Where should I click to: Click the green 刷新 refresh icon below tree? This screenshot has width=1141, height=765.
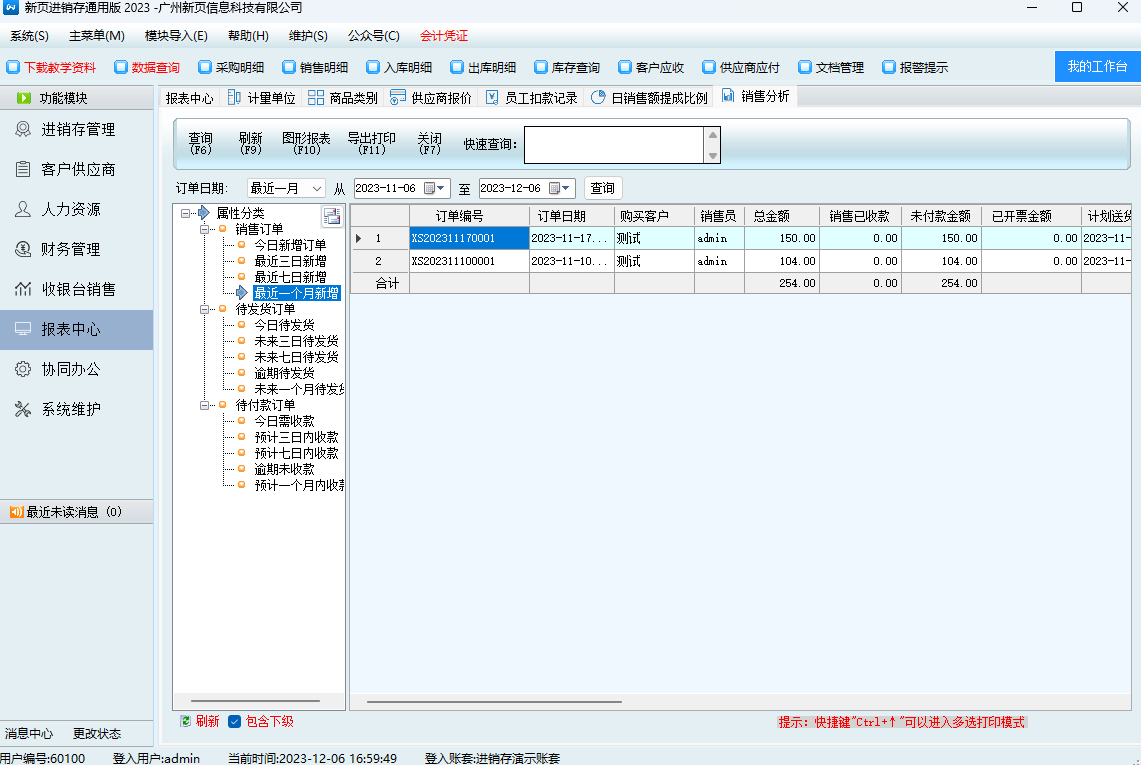(x=186, y=721)
